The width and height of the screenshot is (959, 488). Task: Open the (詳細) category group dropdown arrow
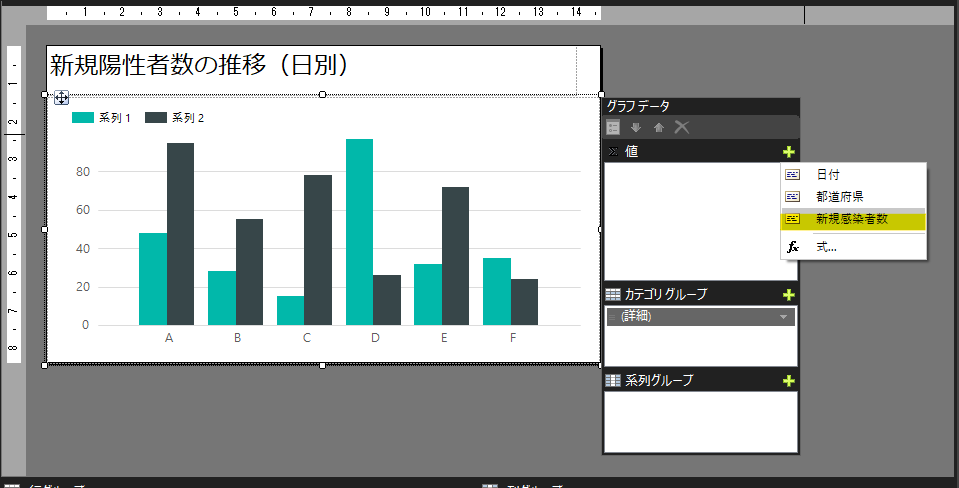[x=783, y=317]
